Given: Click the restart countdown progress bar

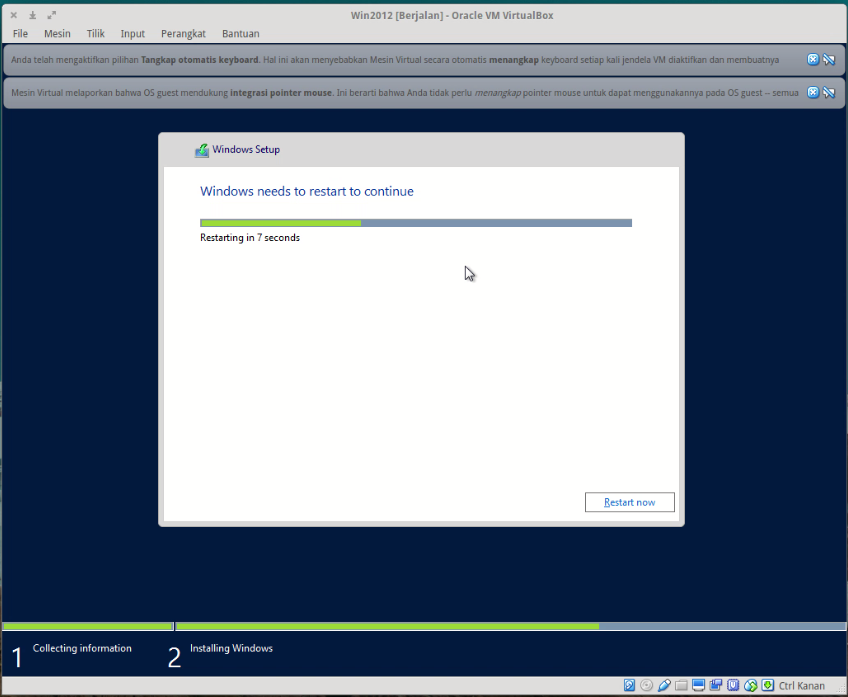Looking at the screenshot, I should point(415,222).
